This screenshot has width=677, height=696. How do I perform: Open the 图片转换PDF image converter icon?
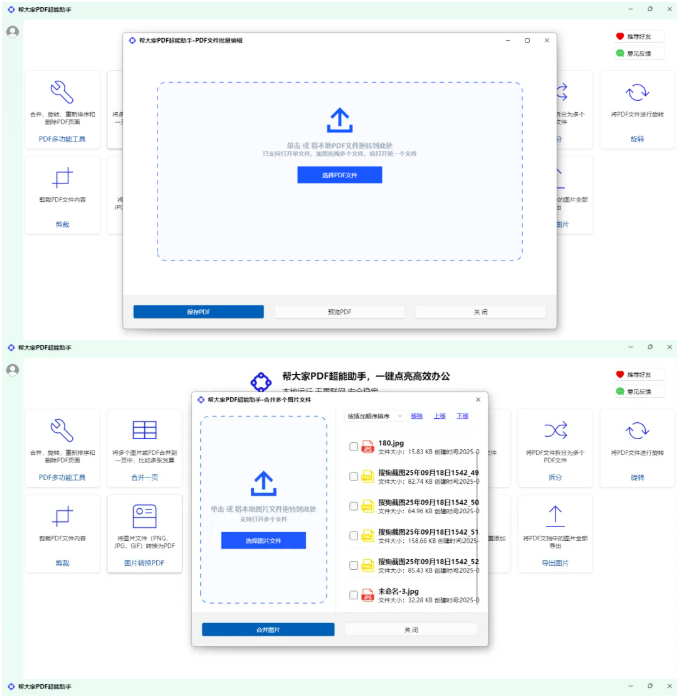coord(145,516)
